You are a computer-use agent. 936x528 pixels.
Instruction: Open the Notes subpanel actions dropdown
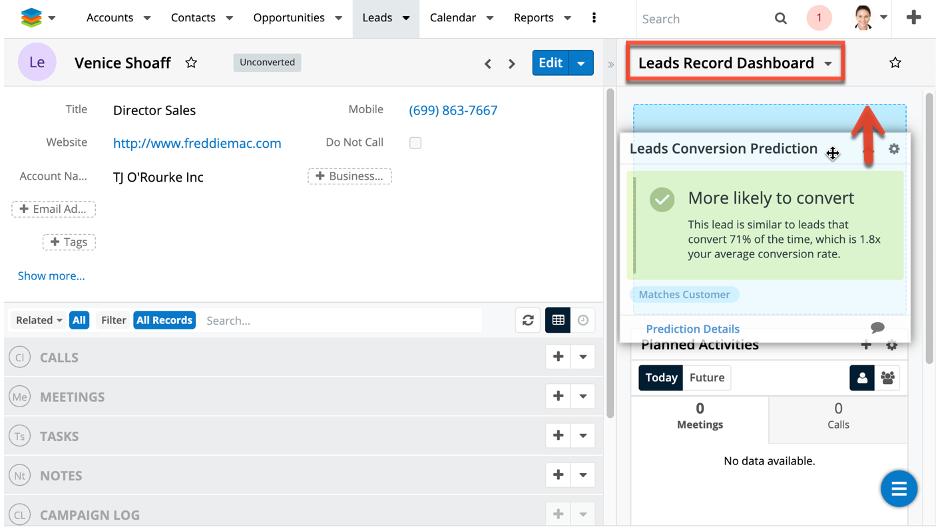point(583,475)
